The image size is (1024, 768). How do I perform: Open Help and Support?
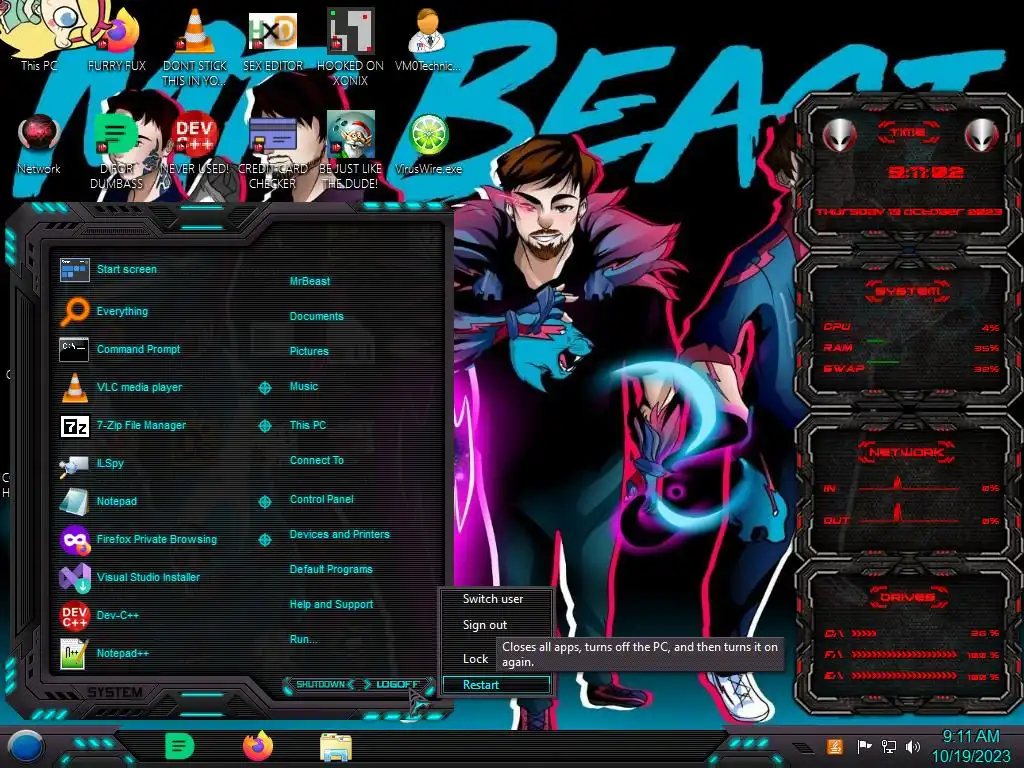point(331,605)
